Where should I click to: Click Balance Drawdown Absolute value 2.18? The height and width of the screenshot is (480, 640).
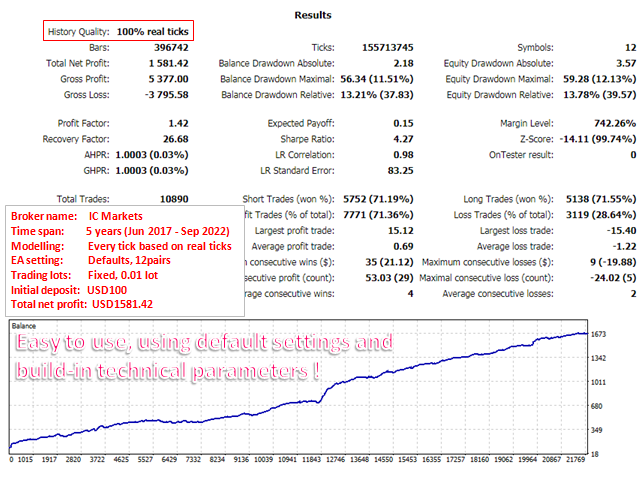[403, 63]
